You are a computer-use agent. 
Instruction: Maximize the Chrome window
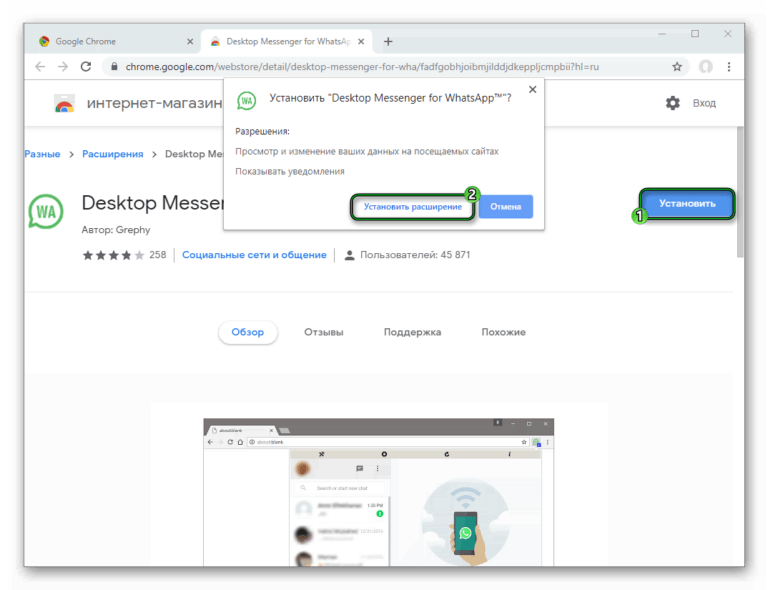(x=695, y=34)
